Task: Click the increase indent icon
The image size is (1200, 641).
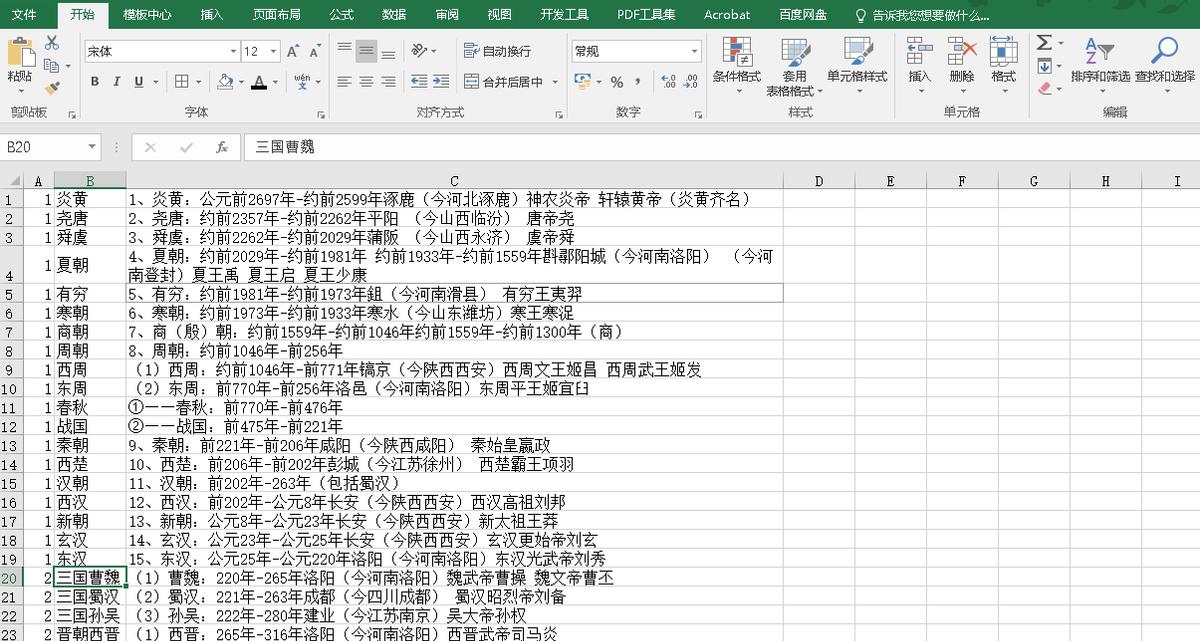Action: (443, 82)
